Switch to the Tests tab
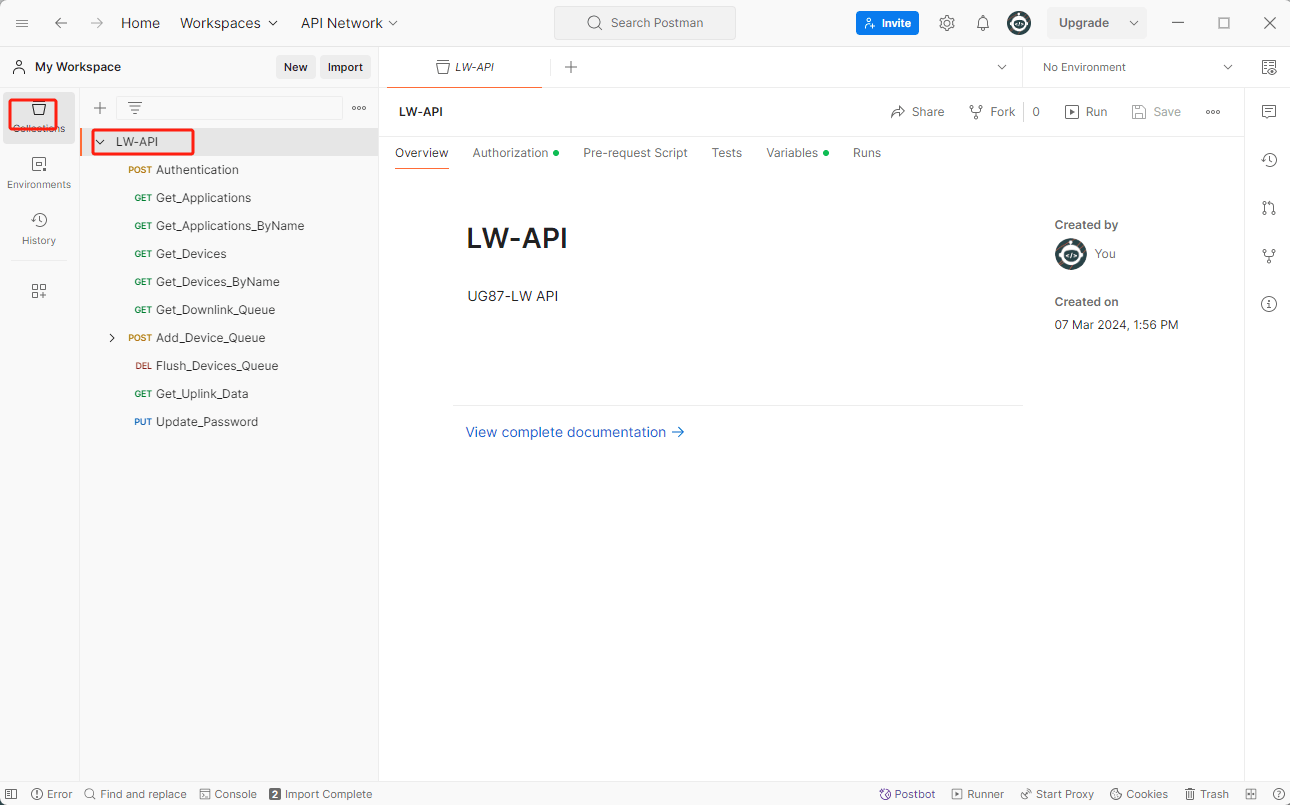Viewport: 1290px width, 805px height. tap(727, 153)
